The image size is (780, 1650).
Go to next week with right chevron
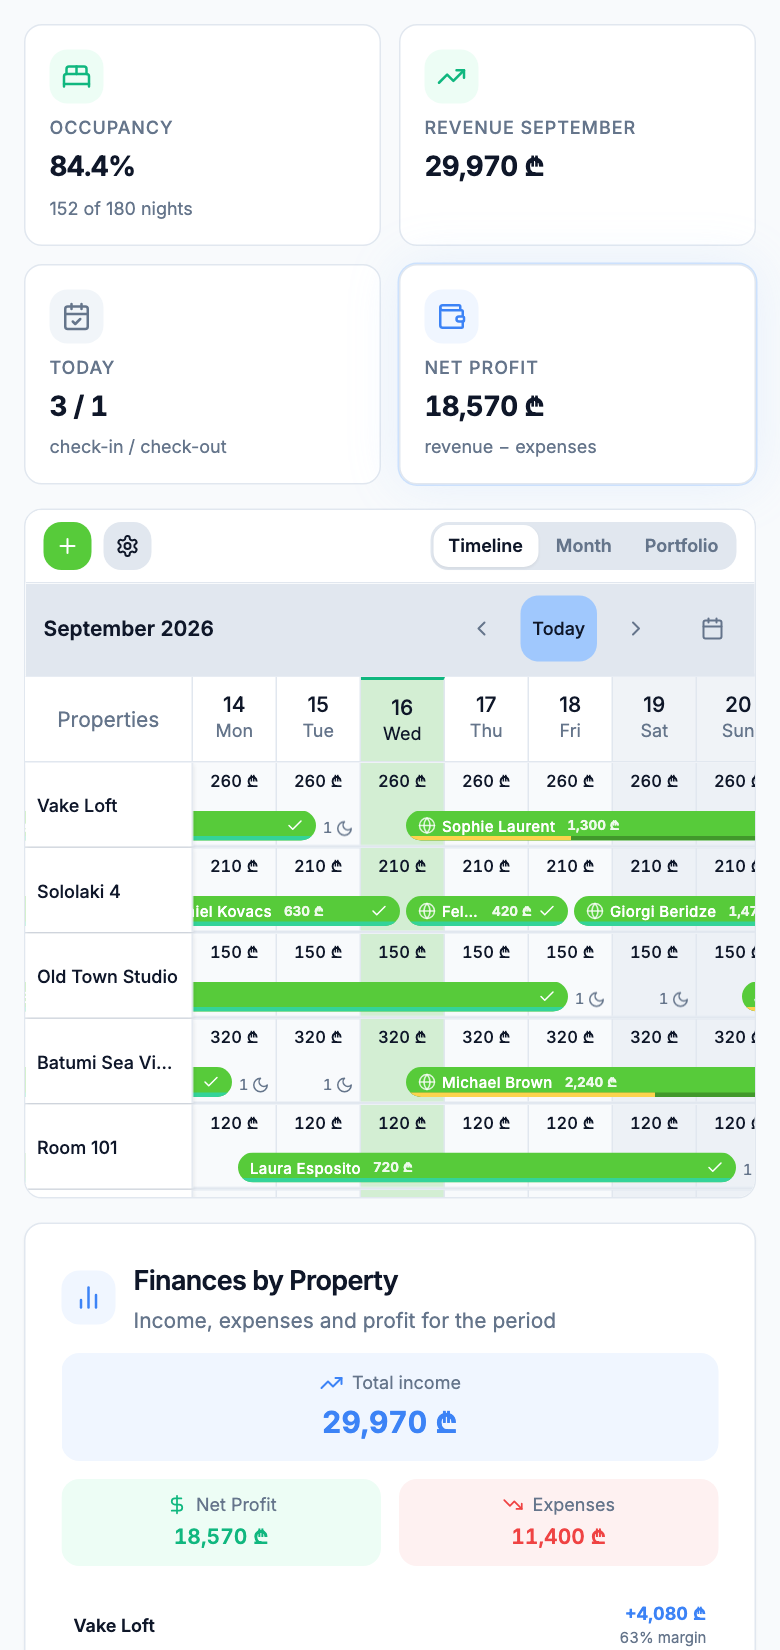(635, 629)
